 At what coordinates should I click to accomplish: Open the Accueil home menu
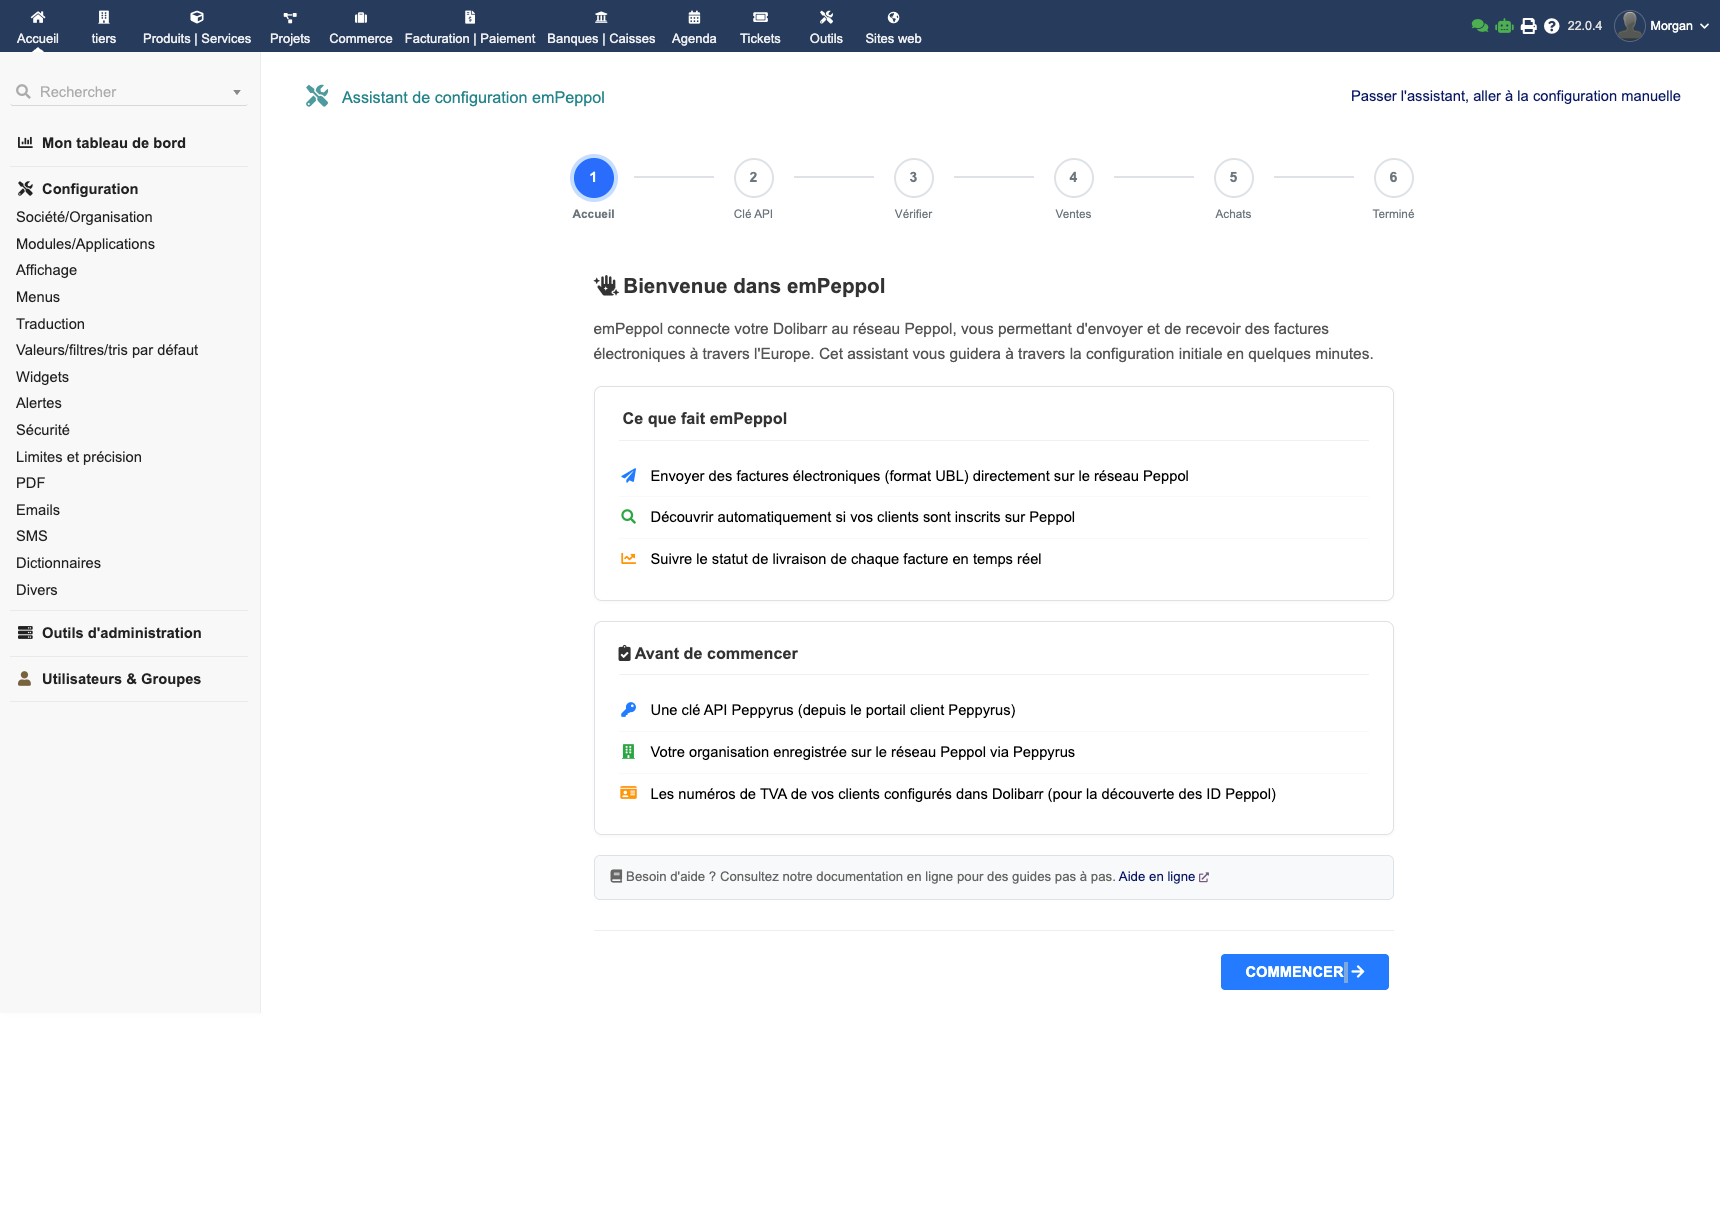pos(38,27)
